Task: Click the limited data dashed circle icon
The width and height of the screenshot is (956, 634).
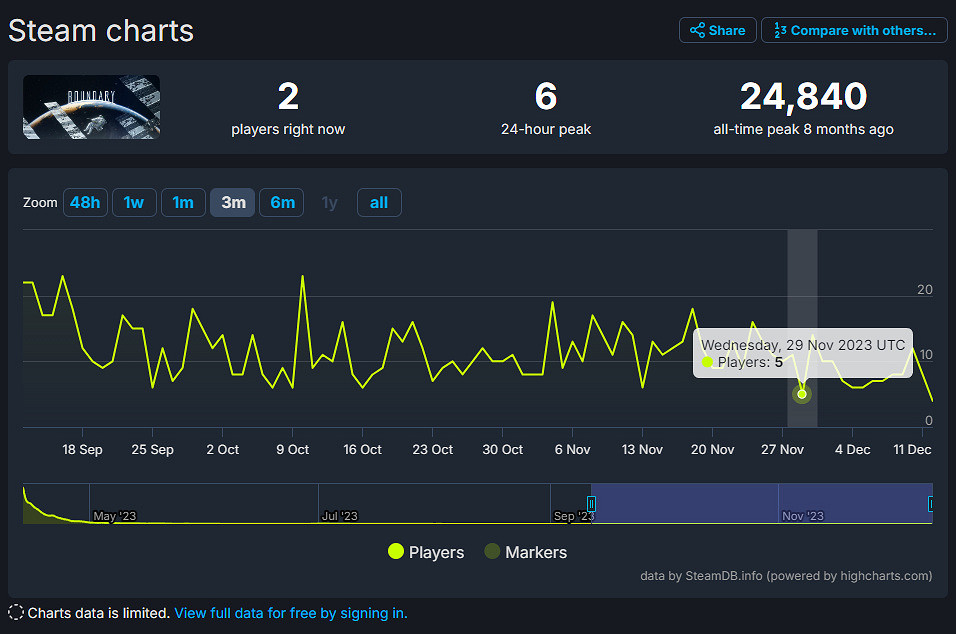Action: (16, 613)
